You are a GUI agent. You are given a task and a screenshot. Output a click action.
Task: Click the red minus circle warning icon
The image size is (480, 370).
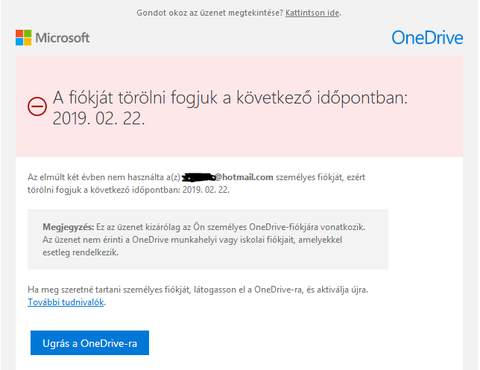tap(37, 107)
